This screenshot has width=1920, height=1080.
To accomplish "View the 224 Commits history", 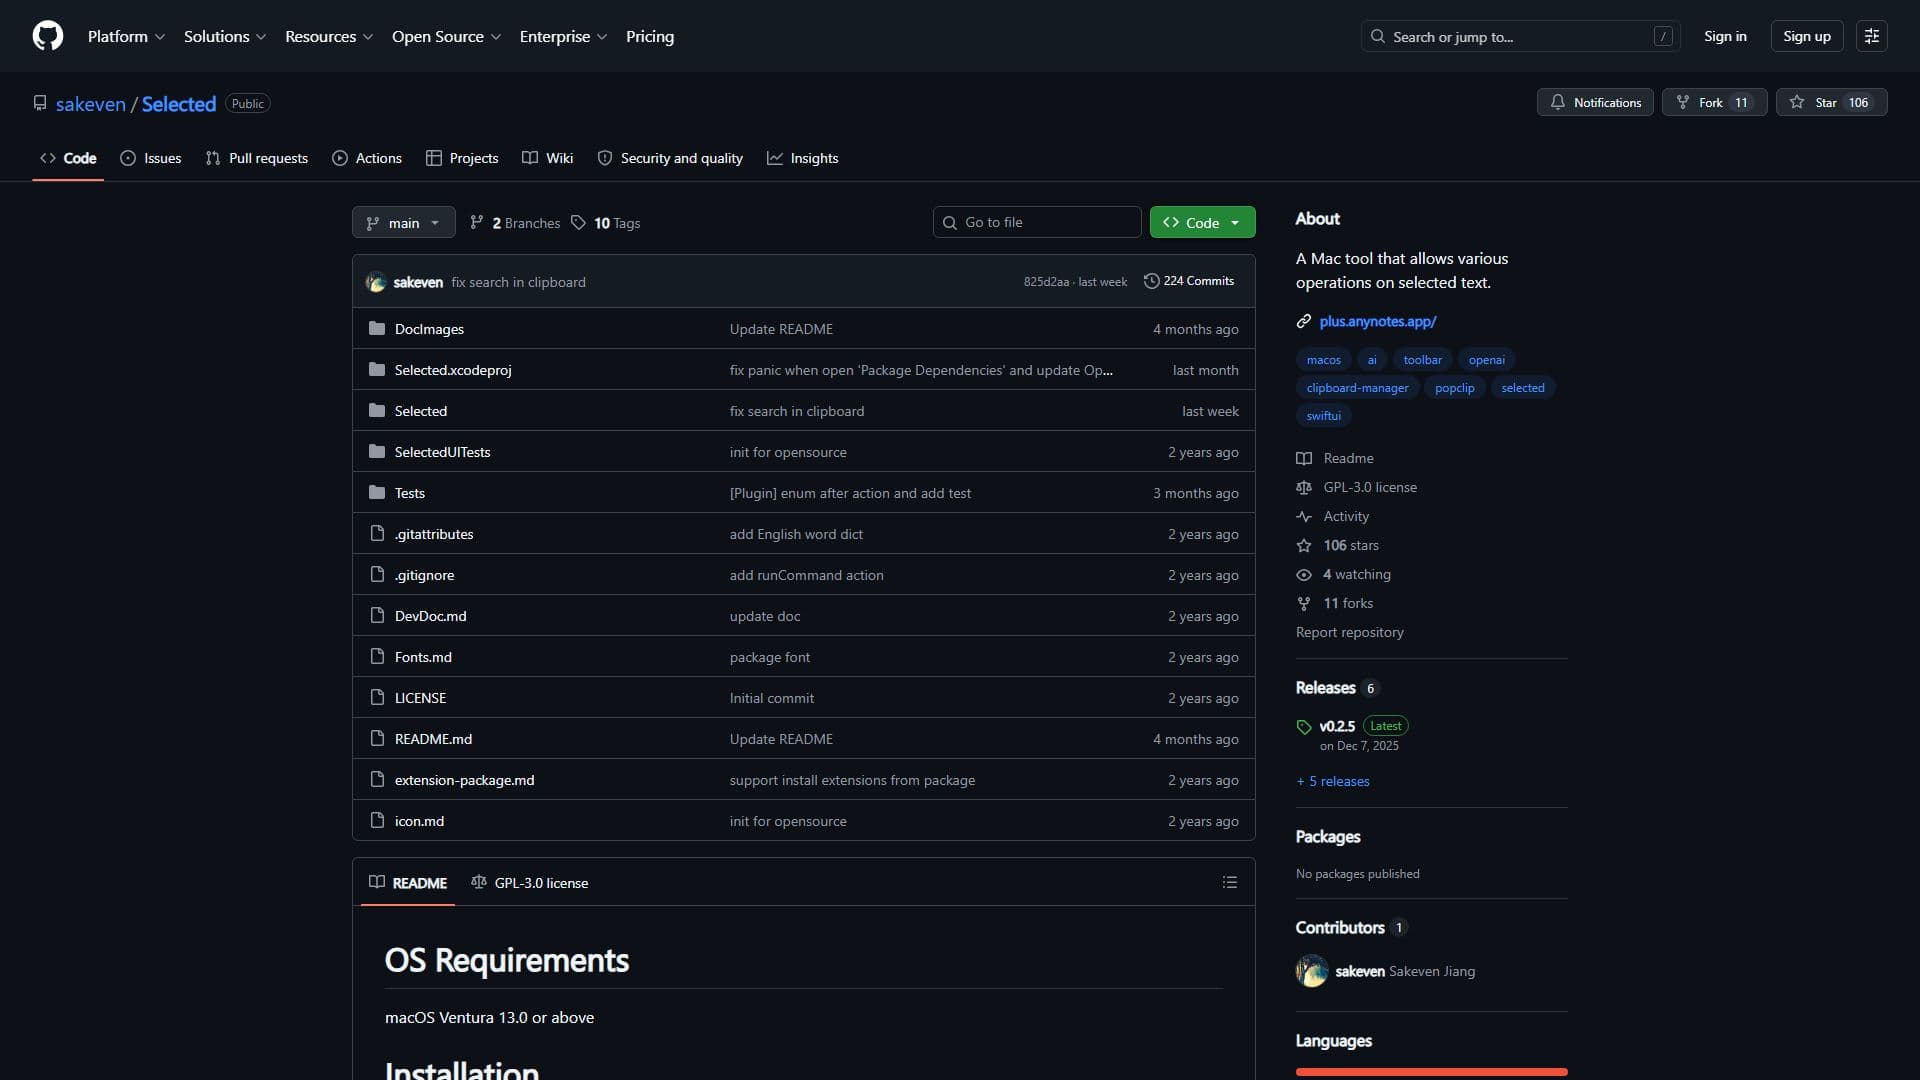I will pyautogui.click(x=1189, y=281).
